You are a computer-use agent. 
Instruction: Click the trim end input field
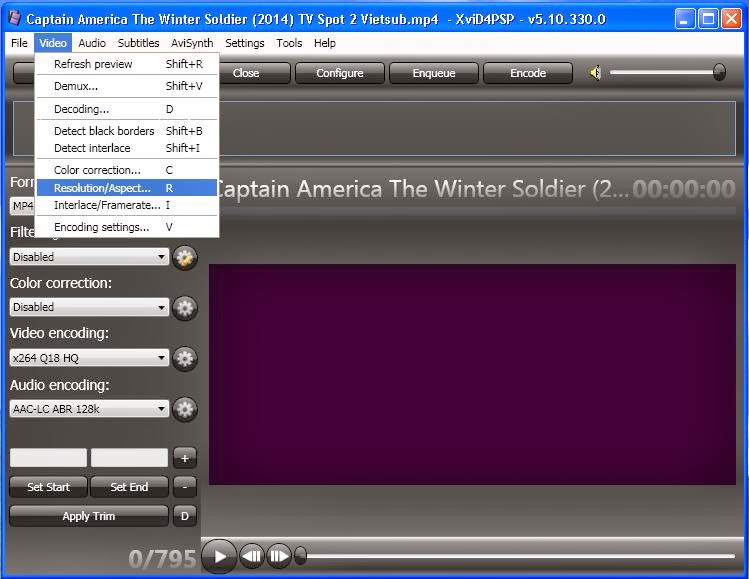click(x=129, y=458)
